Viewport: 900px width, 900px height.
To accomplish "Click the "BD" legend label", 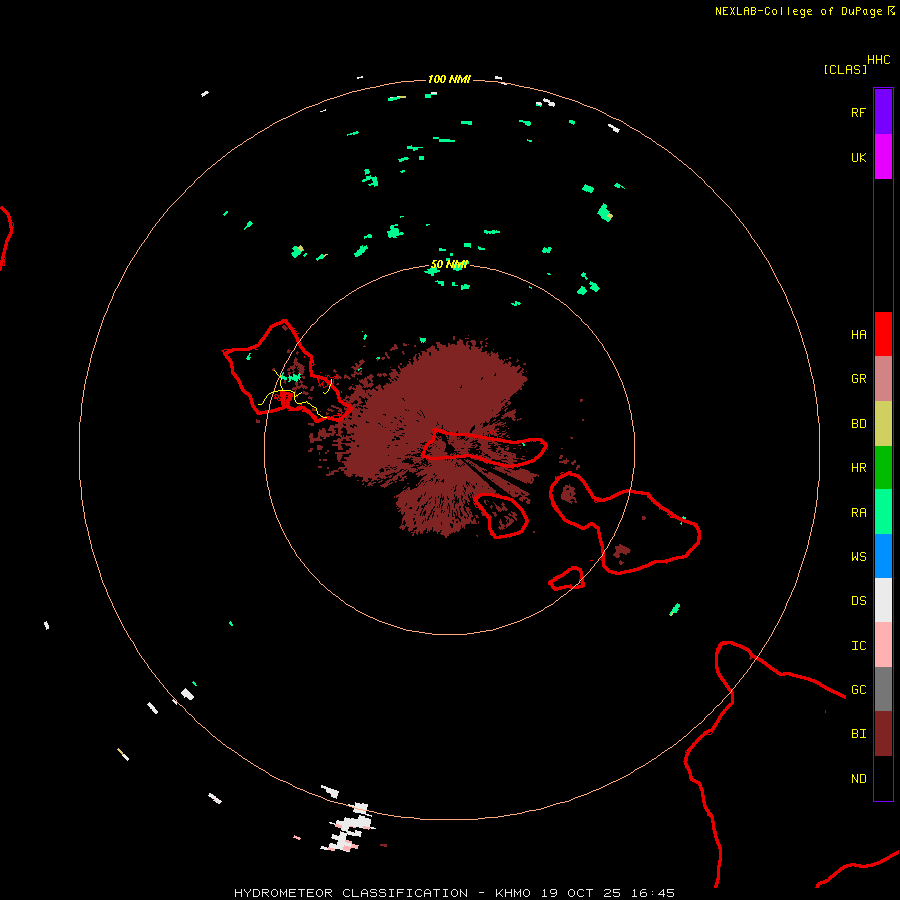I will (858, 424).
